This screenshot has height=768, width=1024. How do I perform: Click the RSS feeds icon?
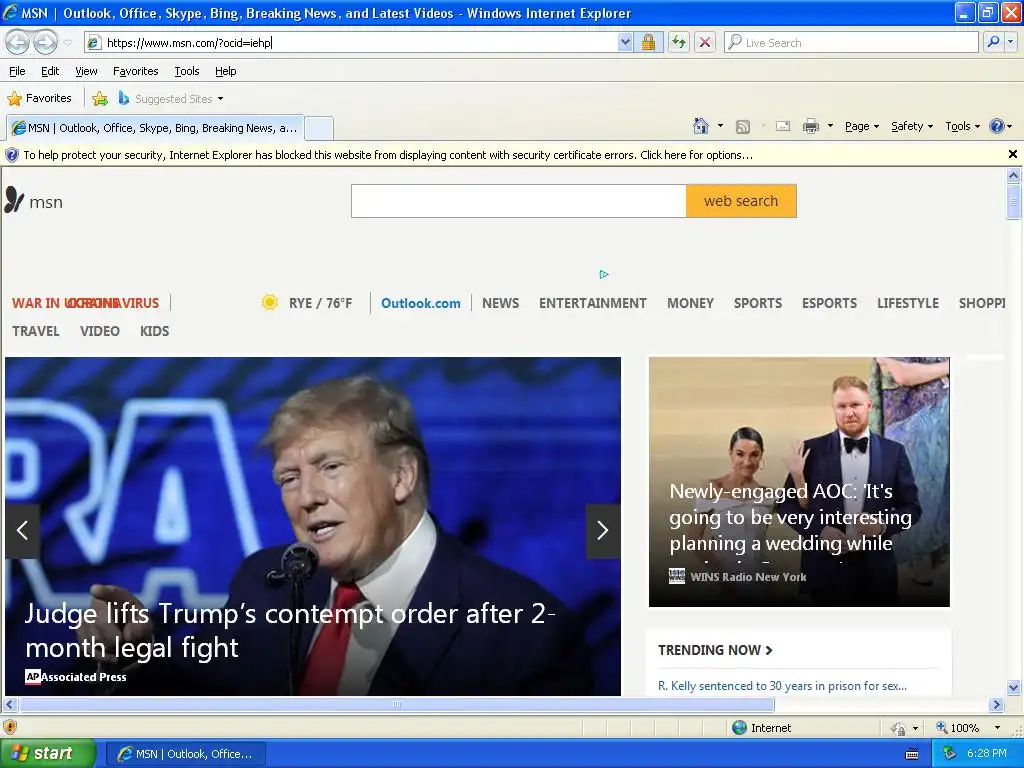(x=743, y=127)
